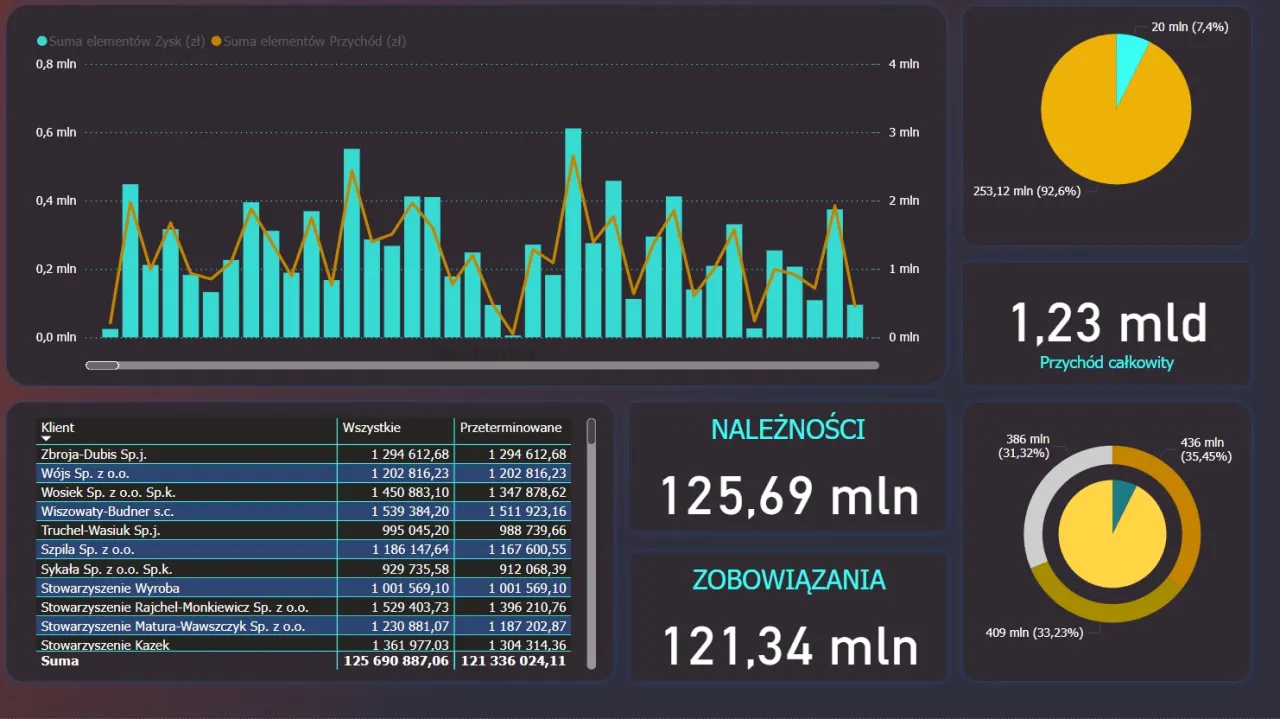Click the Przychód całkowity label
The height and width of the screenshot is (719, 1280).
point(1105,362)
